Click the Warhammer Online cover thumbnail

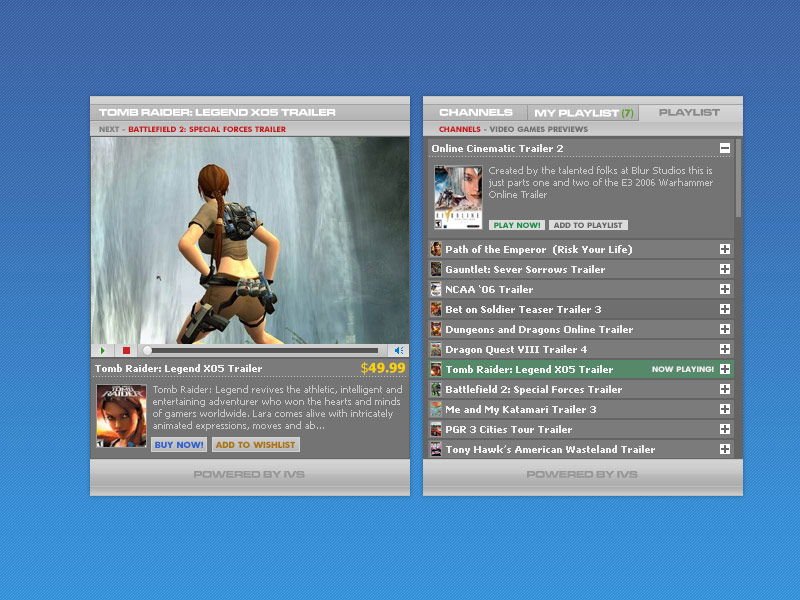(458, 197)
